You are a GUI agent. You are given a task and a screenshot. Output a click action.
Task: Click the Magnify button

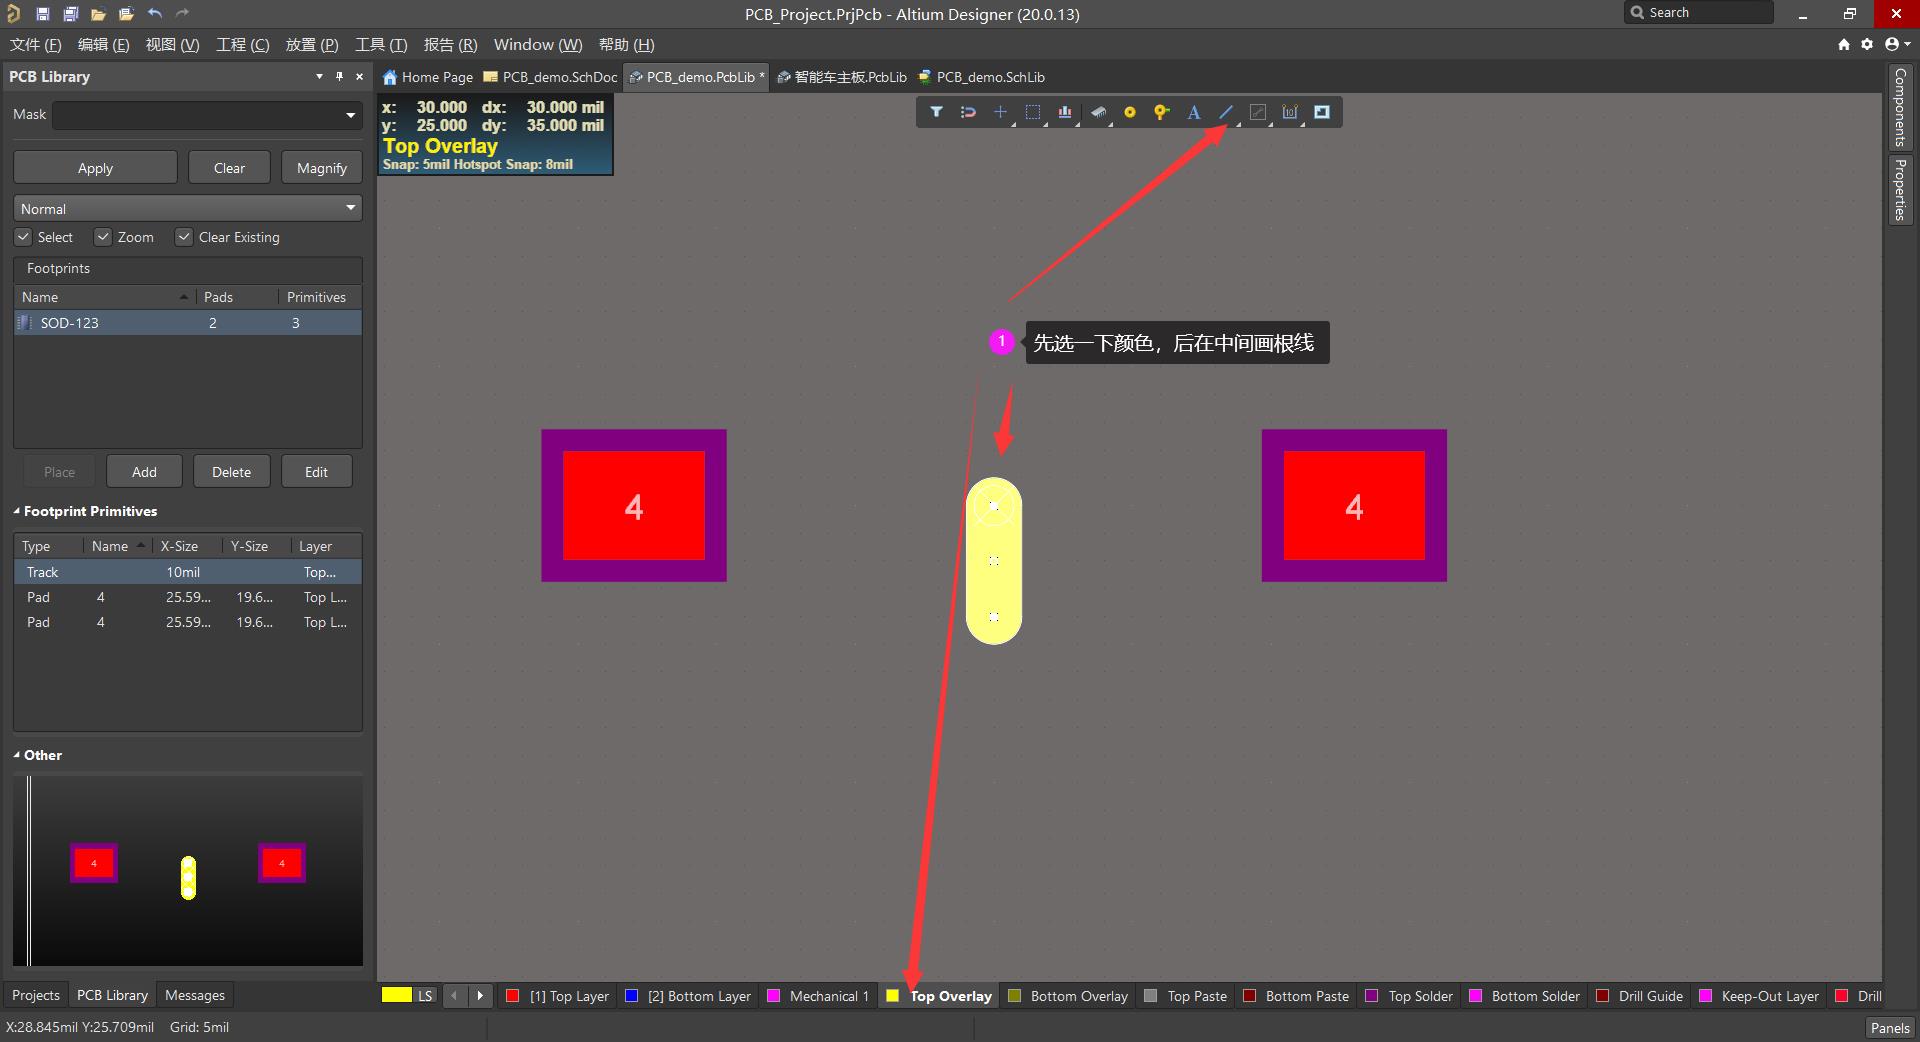[x=321, y=168]
